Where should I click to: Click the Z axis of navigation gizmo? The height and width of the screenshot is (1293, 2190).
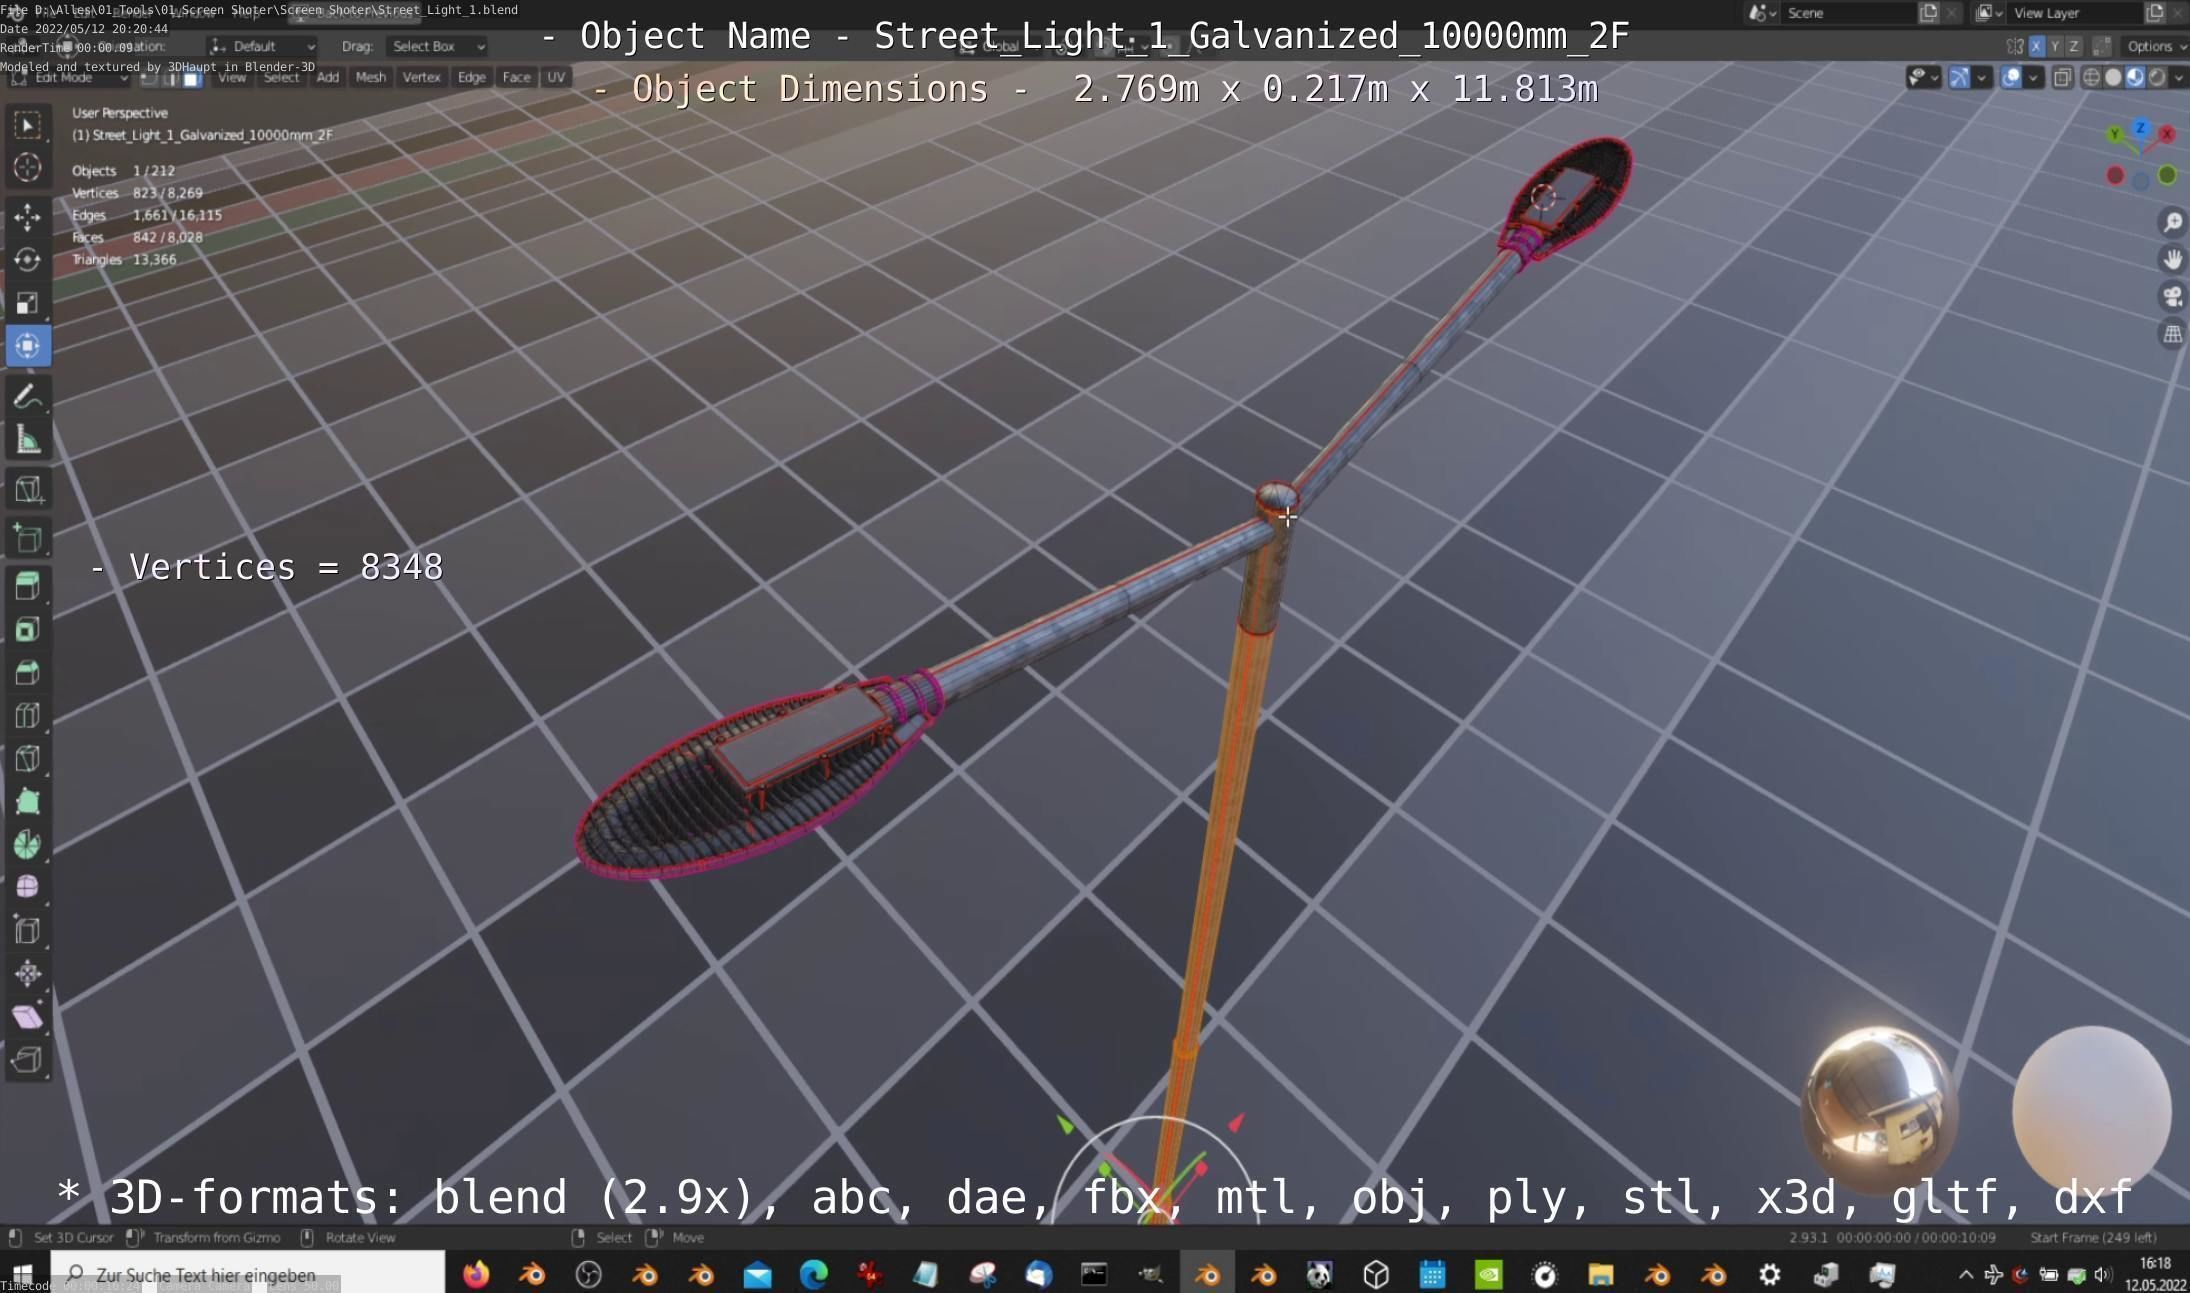click(x=2140, y=128)
